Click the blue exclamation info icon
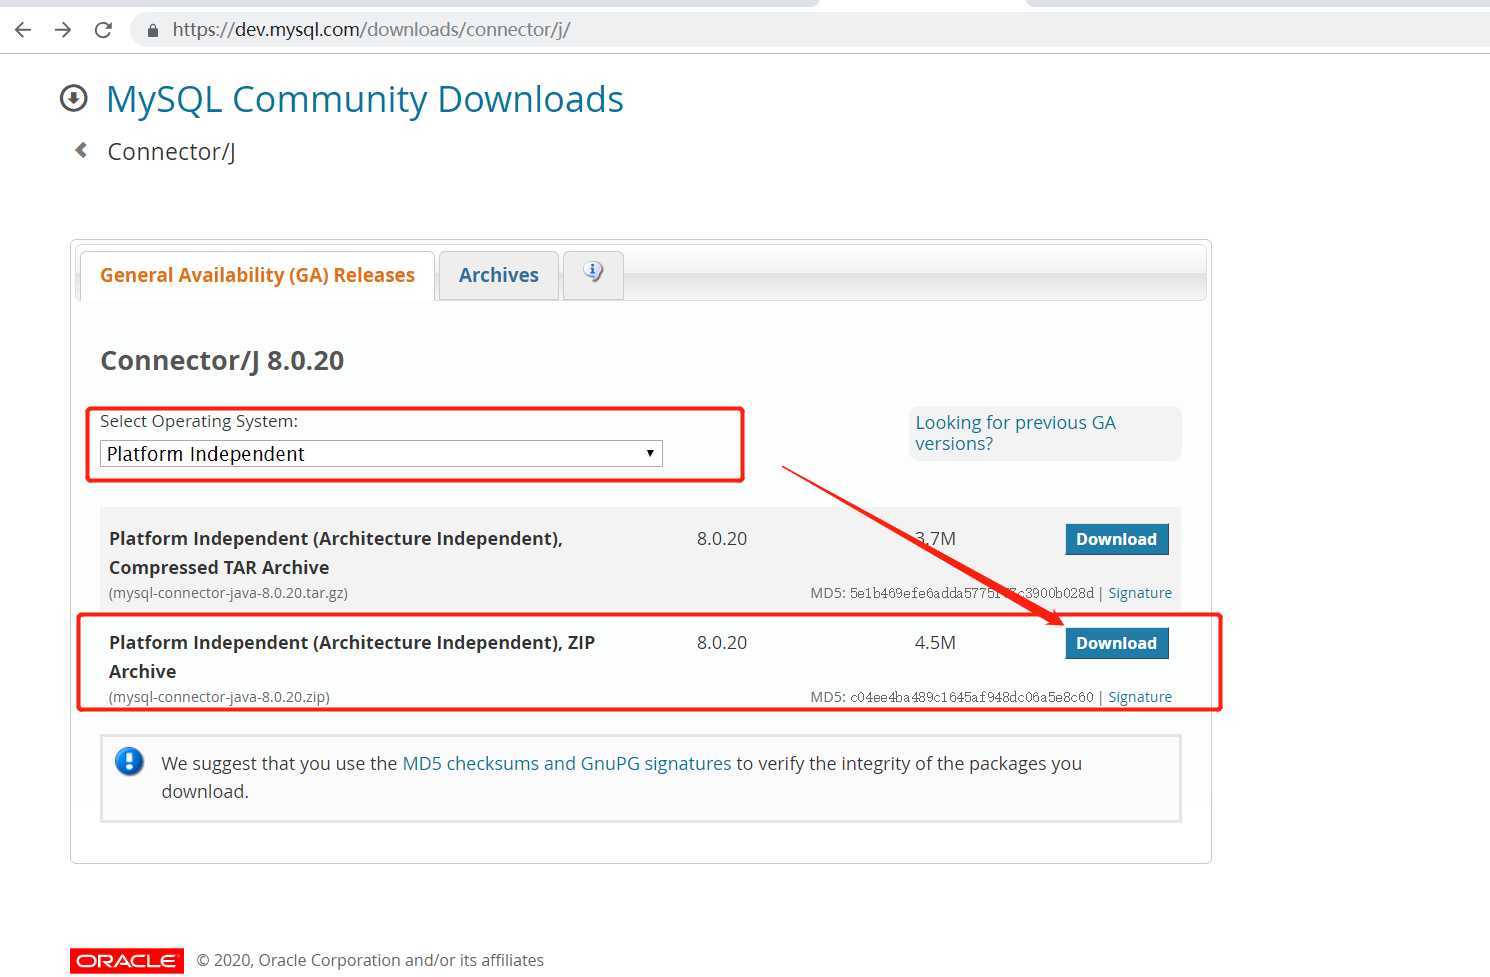 (x=129, y=762)
